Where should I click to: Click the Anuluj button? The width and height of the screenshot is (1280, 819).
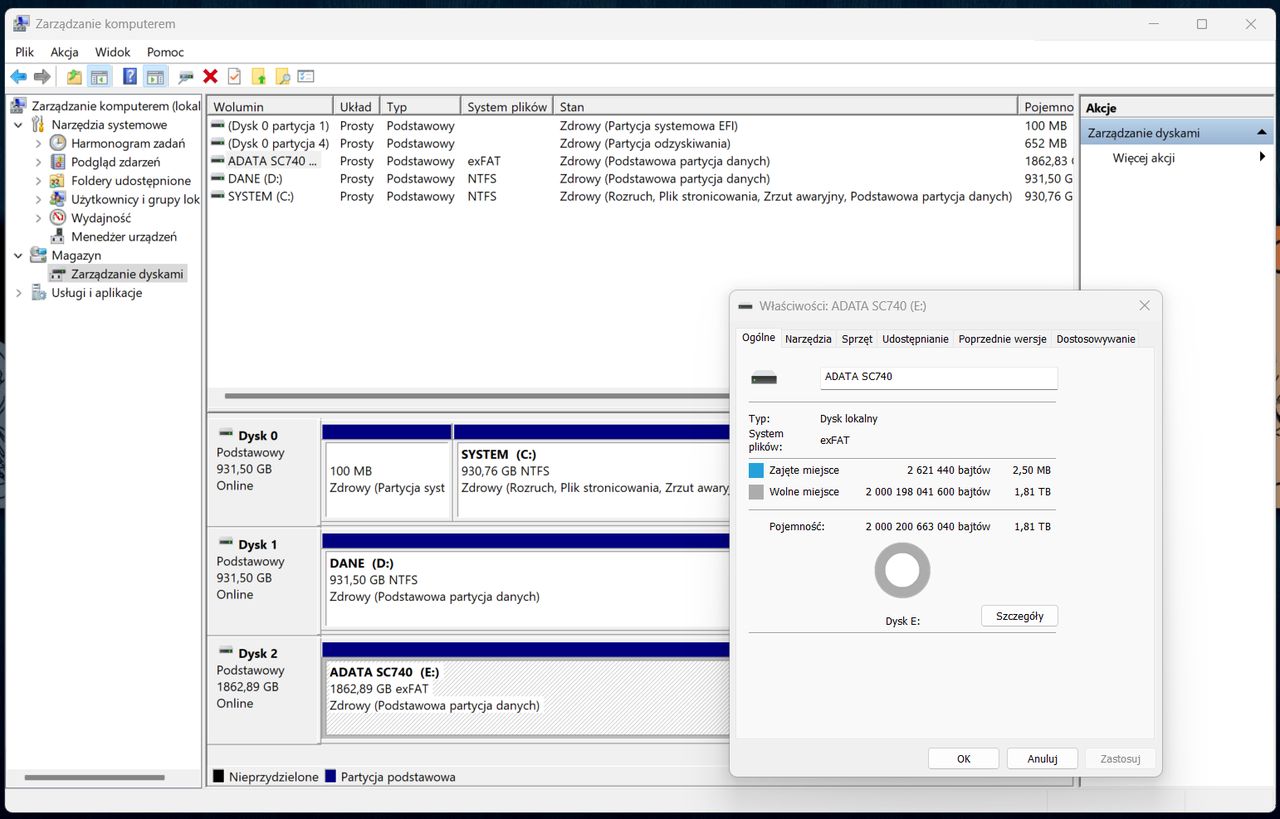(x=1042, y=758)
